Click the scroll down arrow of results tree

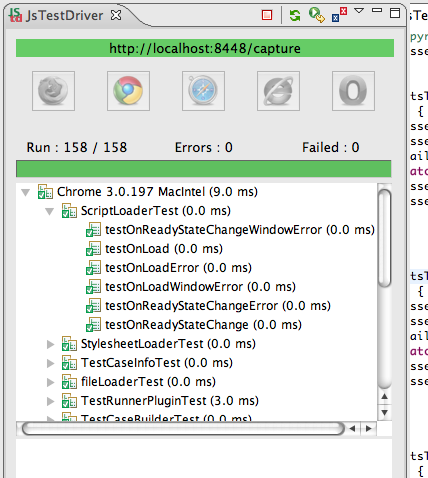[385, 413]
